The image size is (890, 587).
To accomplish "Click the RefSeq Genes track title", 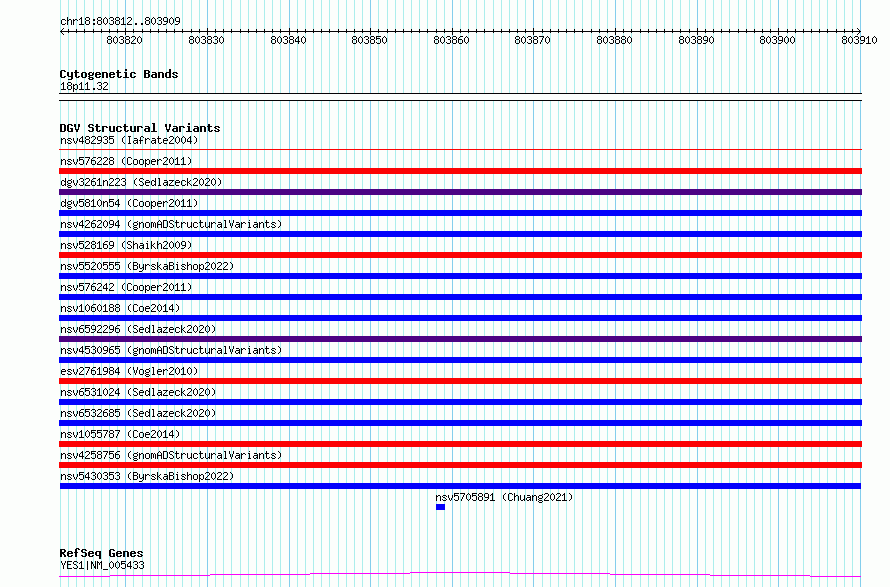I will (101, 553).
